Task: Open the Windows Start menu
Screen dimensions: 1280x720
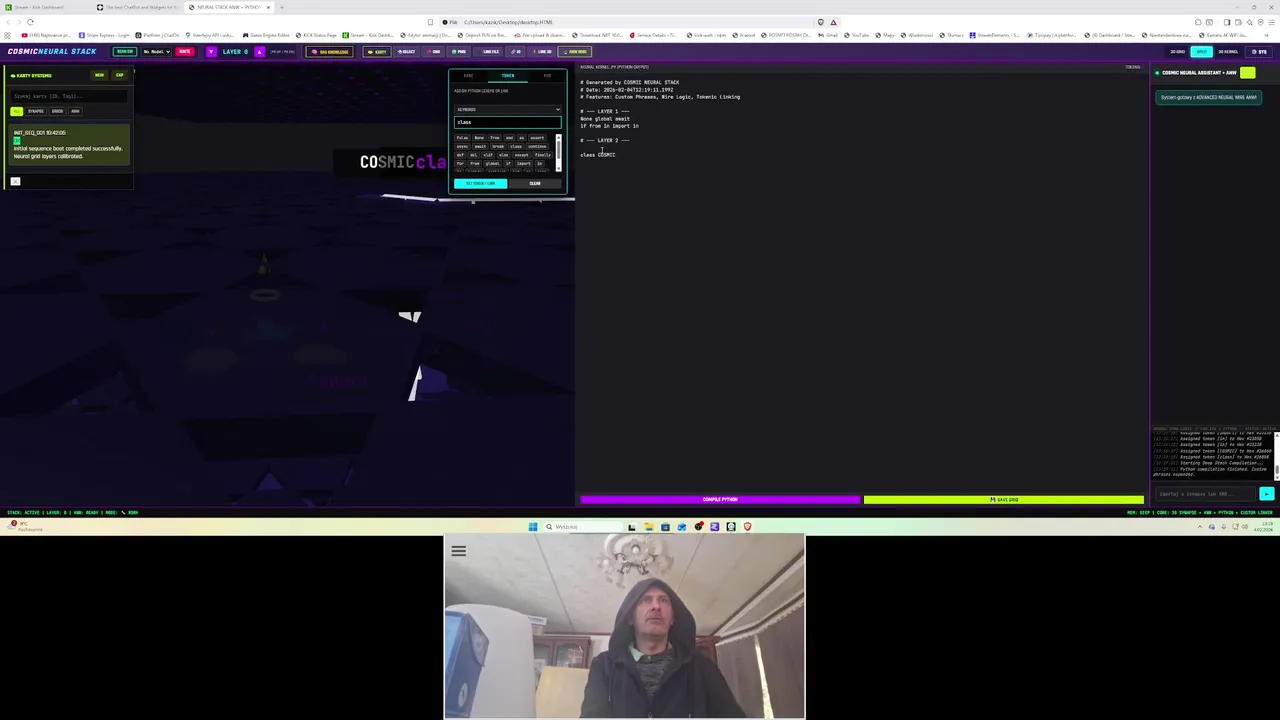Action: coord(533,527)
